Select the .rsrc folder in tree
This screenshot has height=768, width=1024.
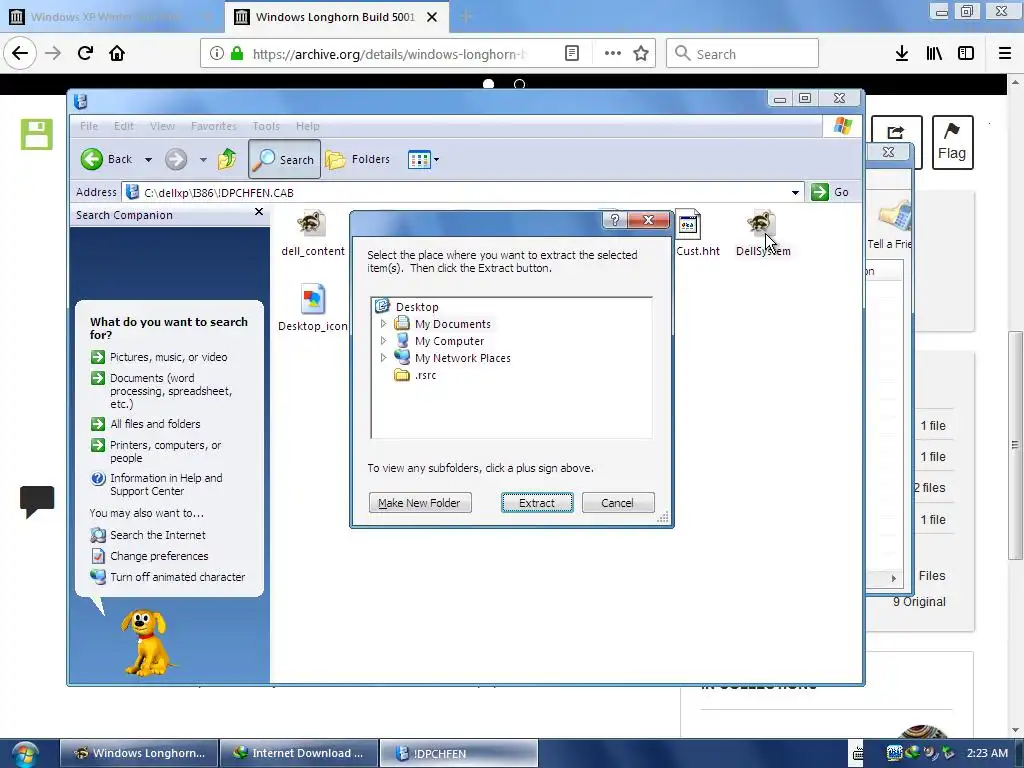point(425,375)
